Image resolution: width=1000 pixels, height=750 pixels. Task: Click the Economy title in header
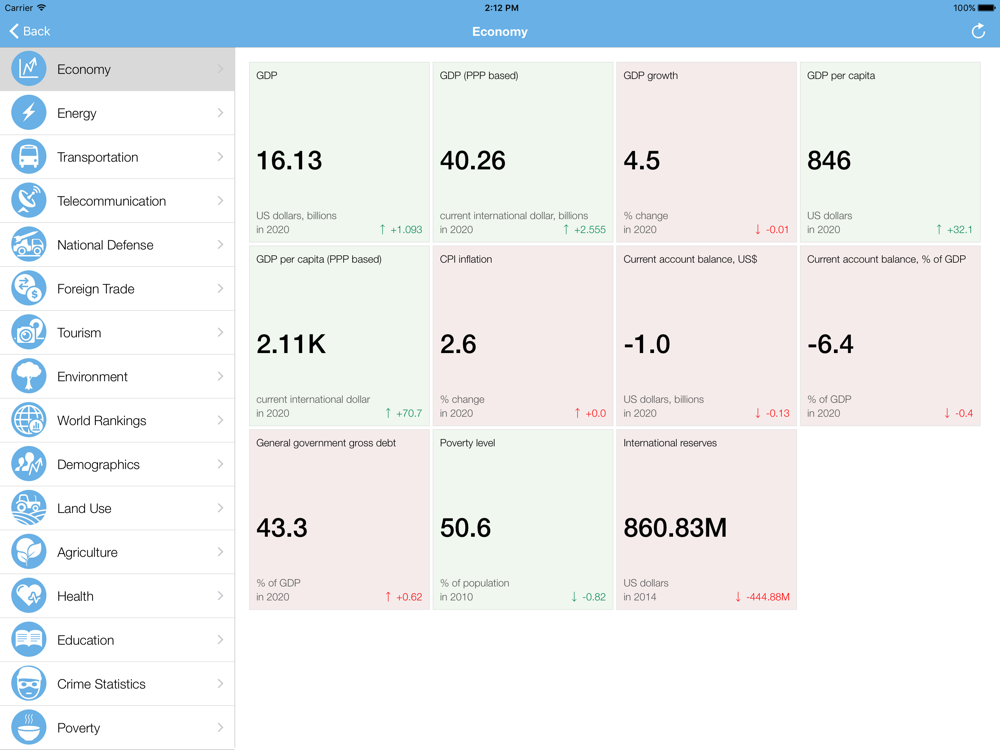(x=499, y=32)
